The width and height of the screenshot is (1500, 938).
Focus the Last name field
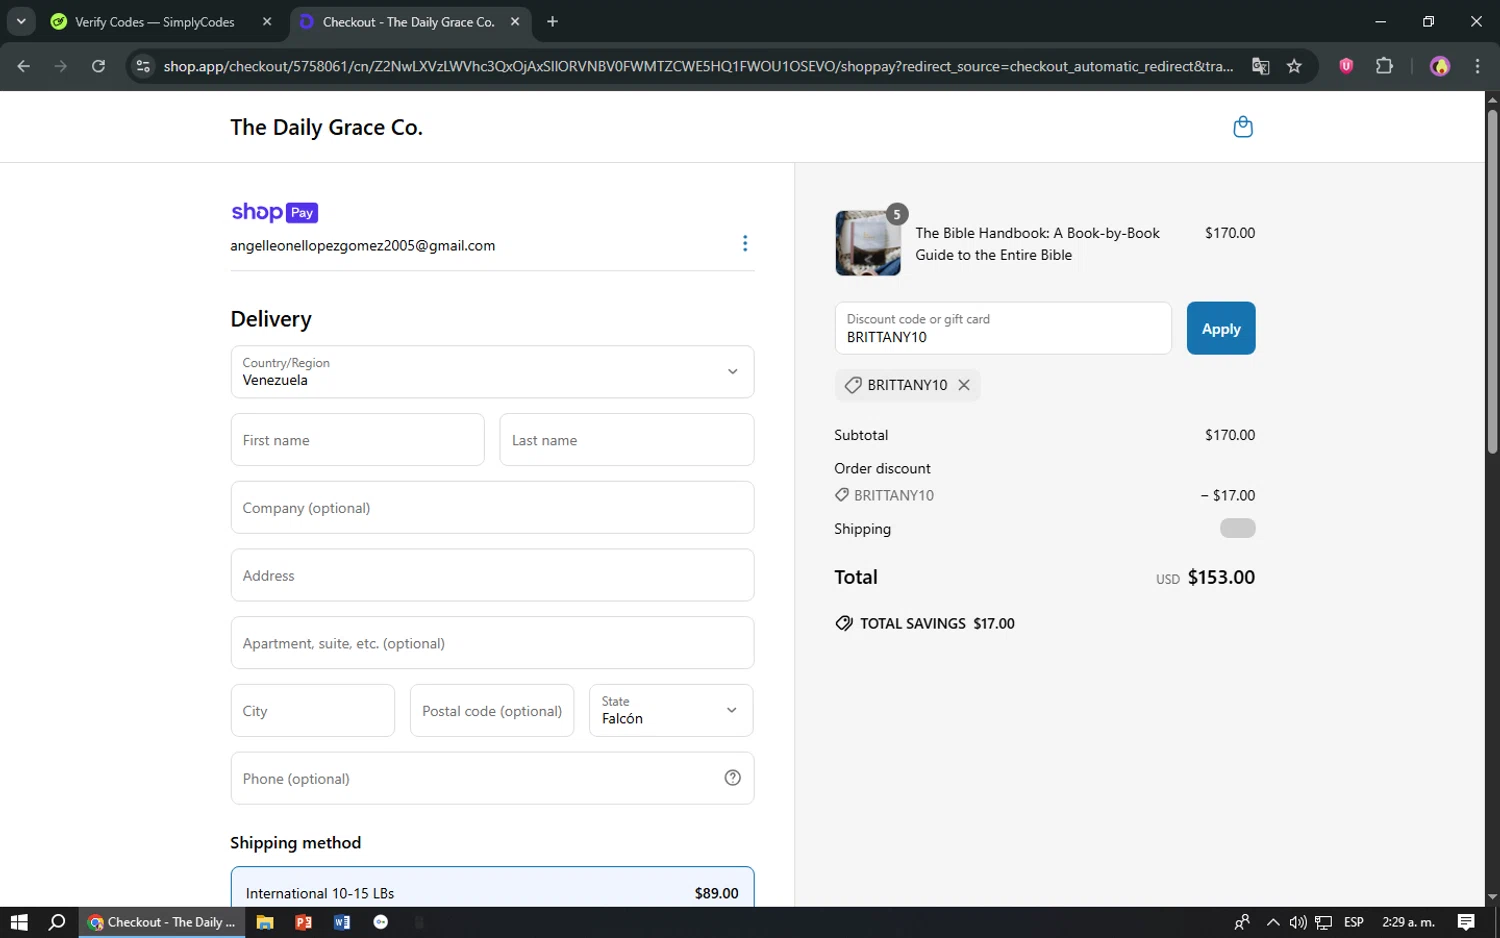click(x=626, y=439)
